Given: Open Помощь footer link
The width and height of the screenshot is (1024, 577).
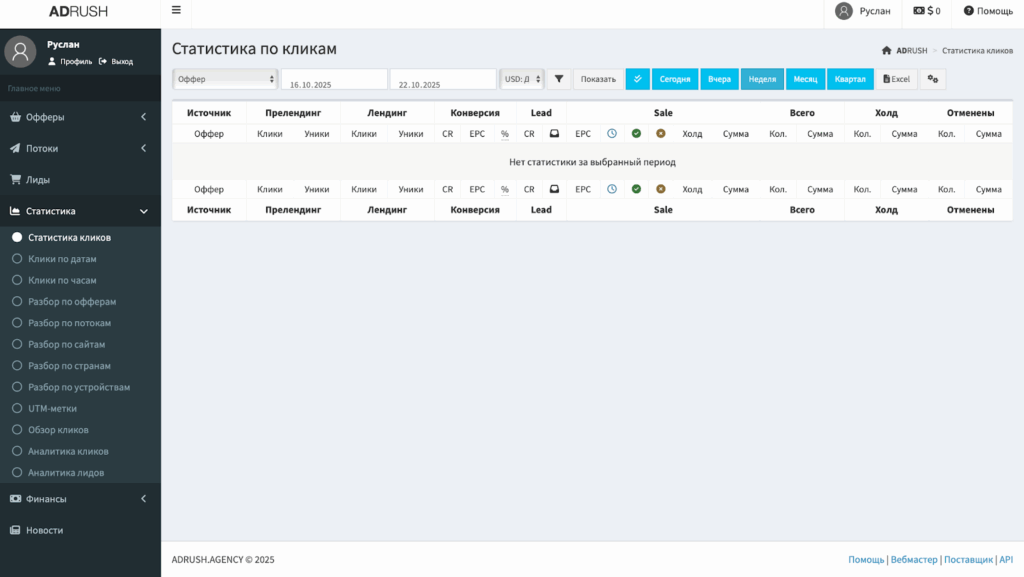Looking at the screenshot, I should pos(866,559).
